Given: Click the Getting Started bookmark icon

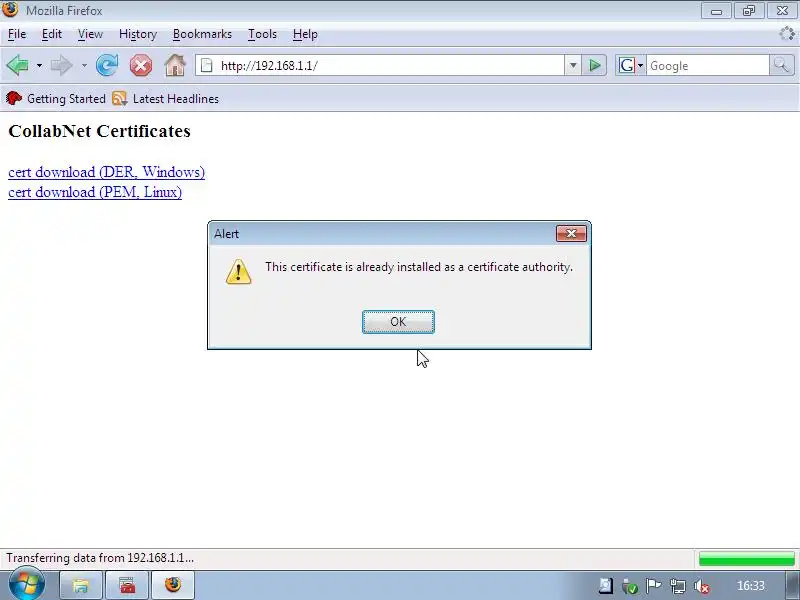Looking at the screenshot, I should coord(14,98).
